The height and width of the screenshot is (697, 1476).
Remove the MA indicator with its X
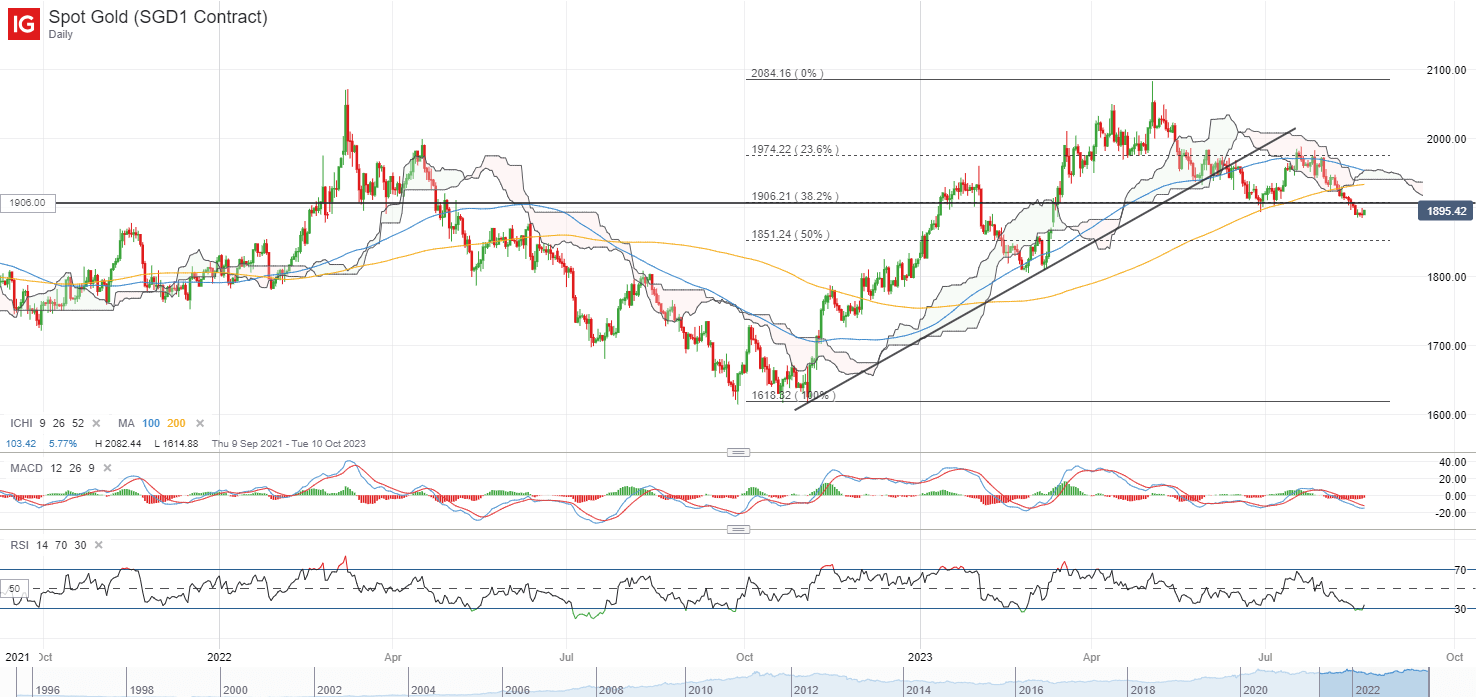point(200,423)
